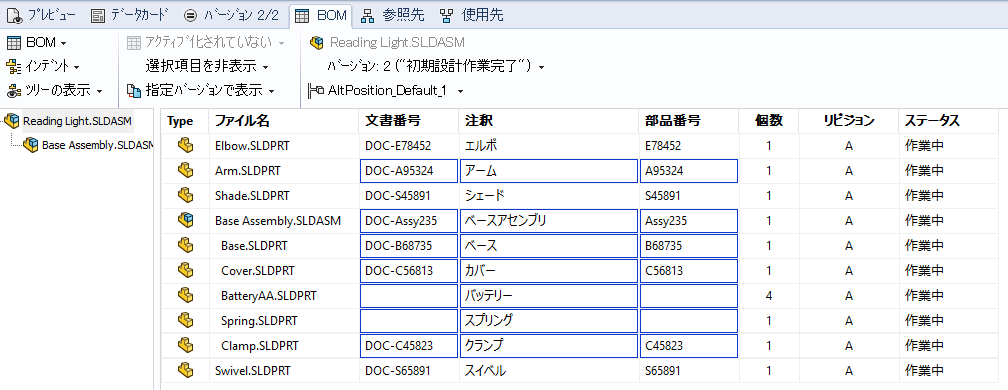Click the quantity 4 for BatteryAA.SLDPRT
The image size is (1008, 390).
(x=769, y=296)
